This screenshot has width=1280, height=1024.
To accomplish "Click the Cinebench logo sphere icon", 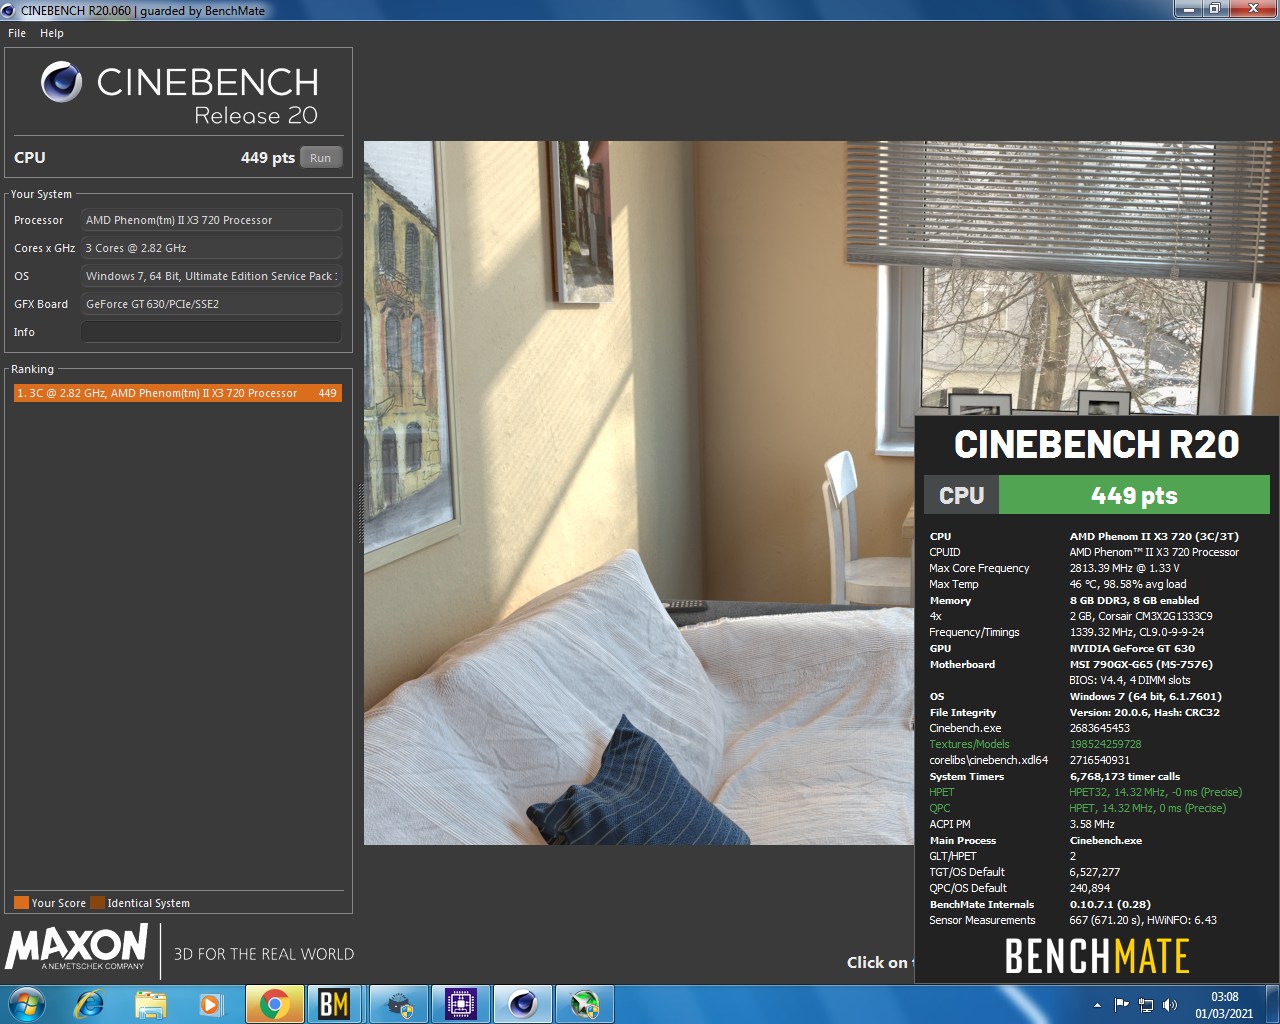I will (62, 82).
